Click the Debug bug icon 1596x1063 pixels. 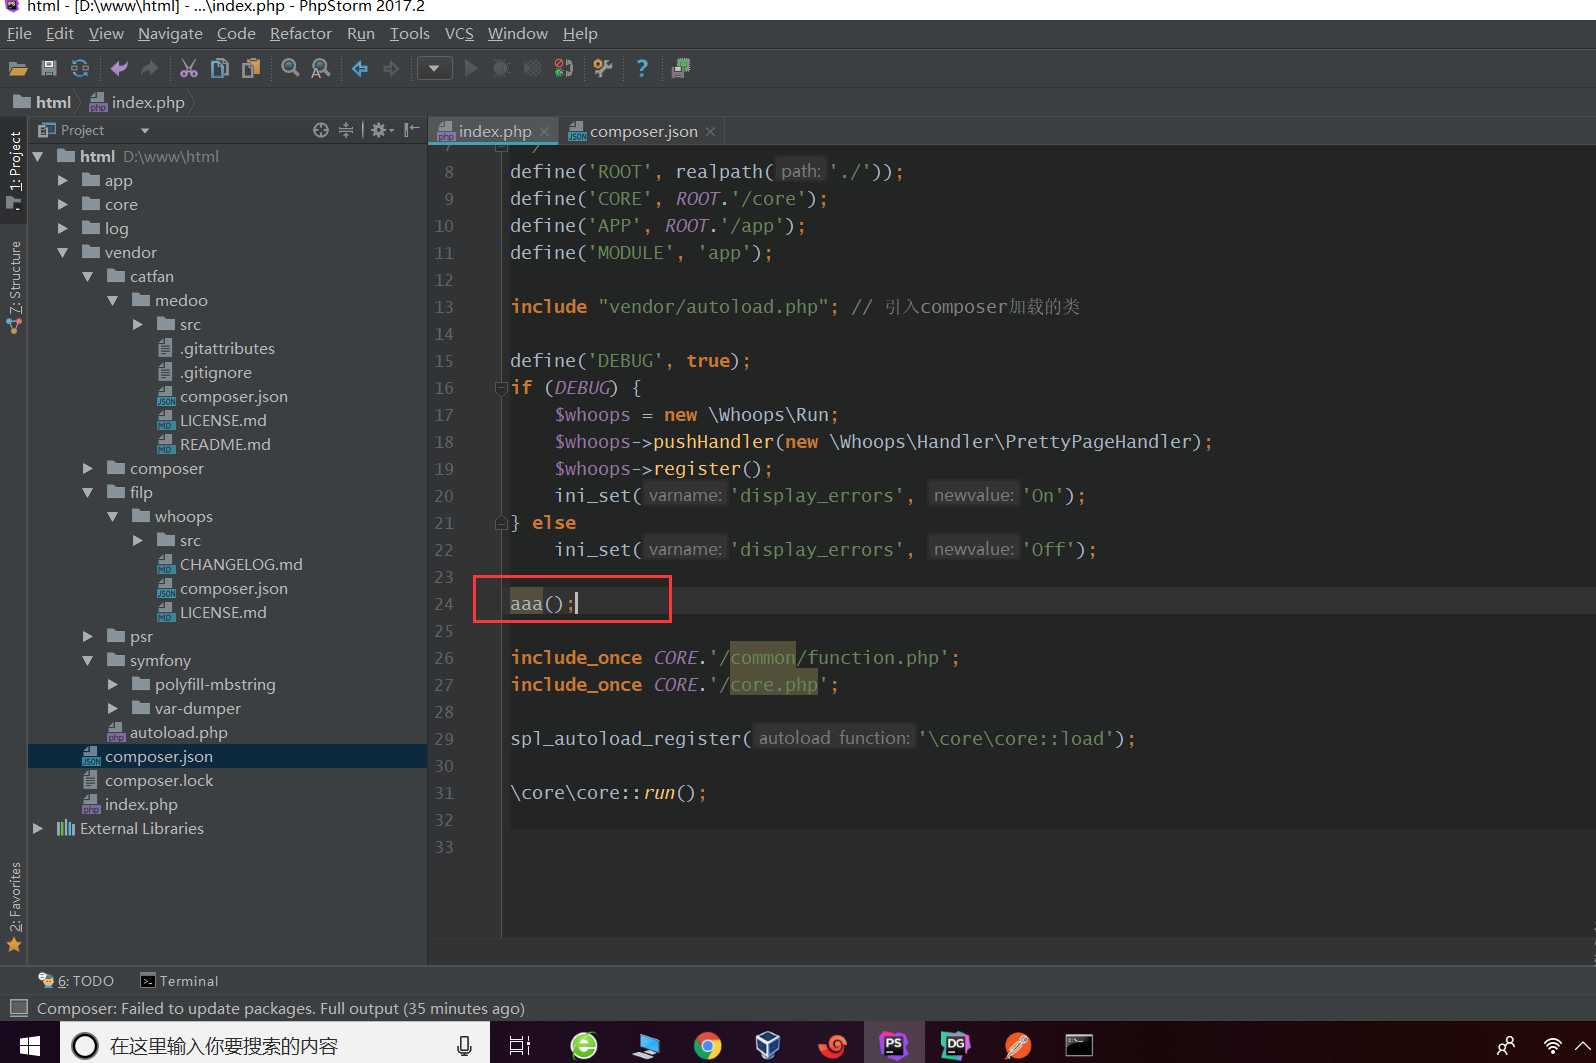click(502, 68)
